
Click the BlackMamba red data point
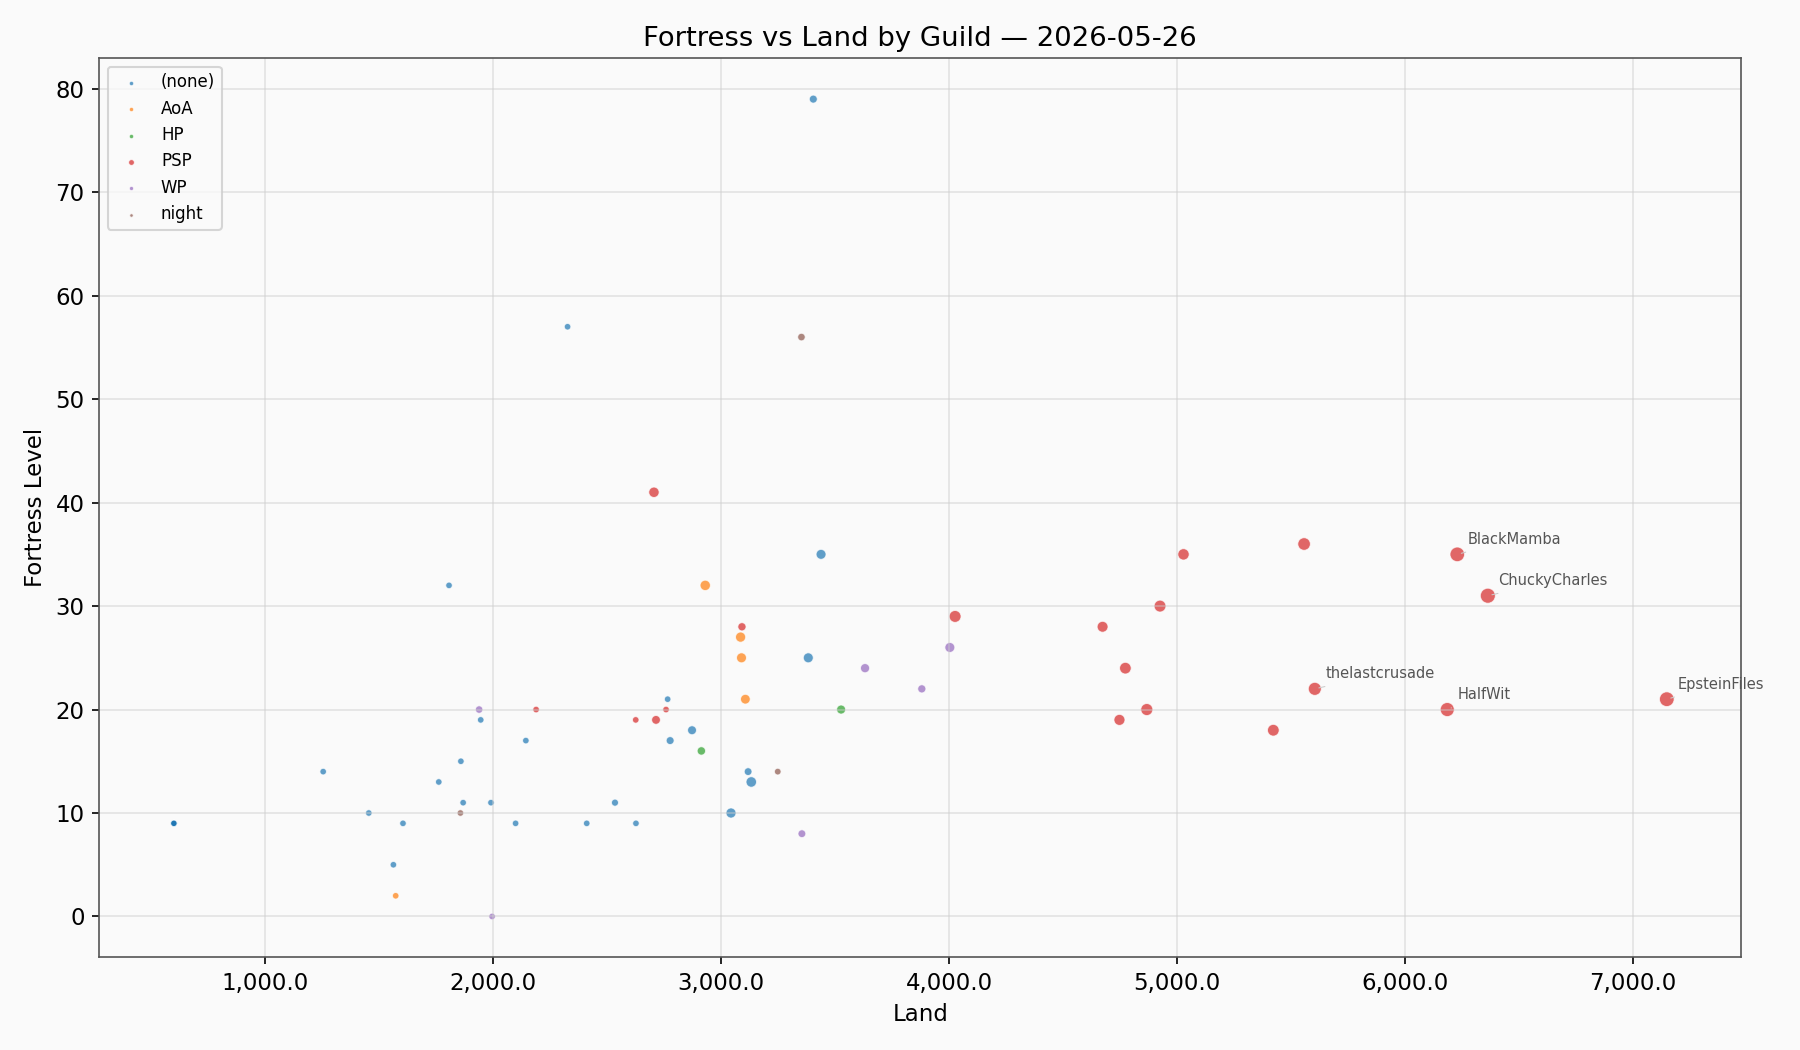[x=1457, y=554]
